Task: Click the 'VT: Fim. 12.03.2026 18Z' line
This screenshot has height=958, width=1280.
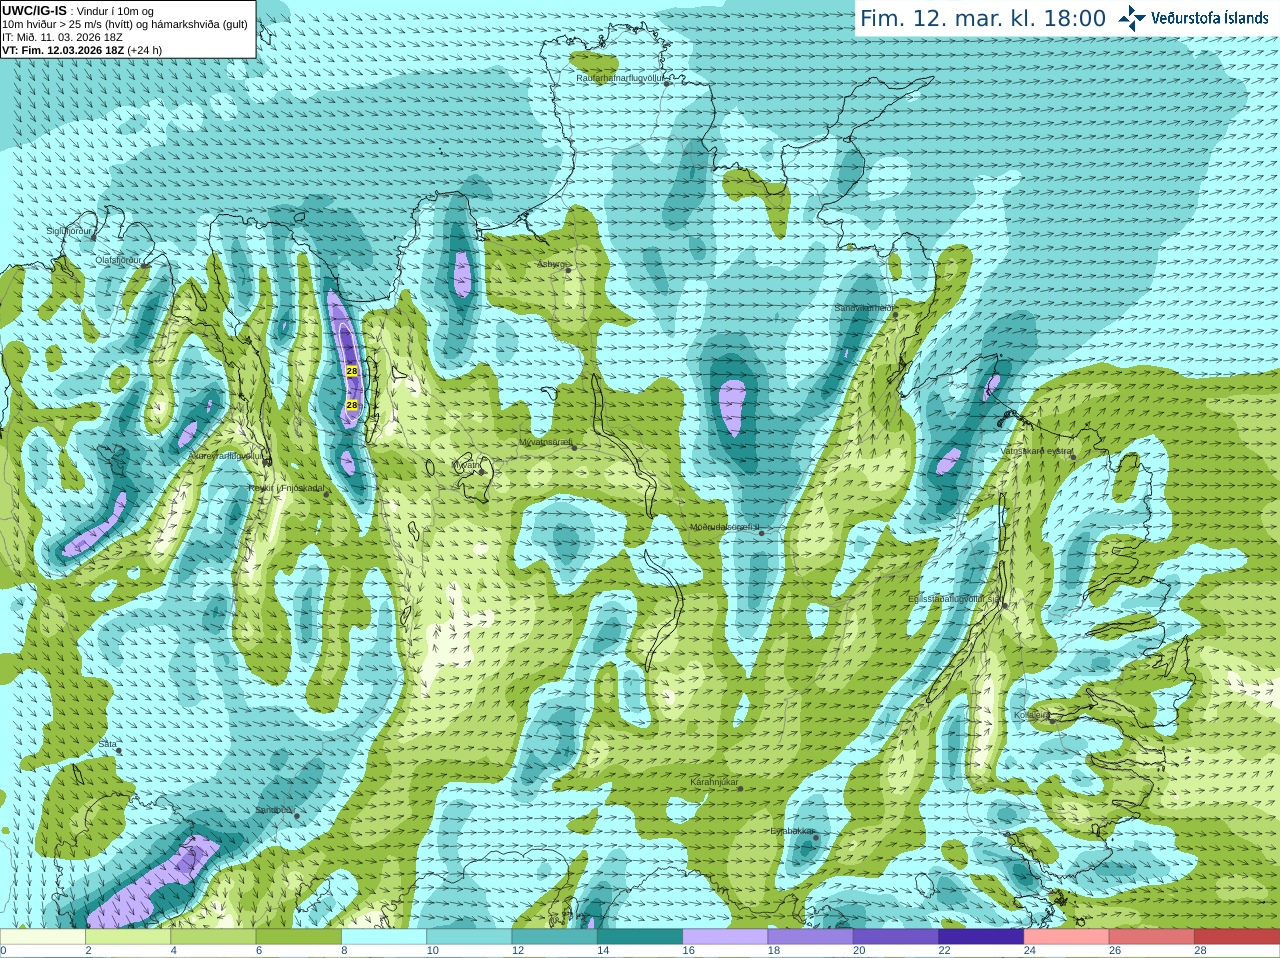Action: (x=82, y=50)
